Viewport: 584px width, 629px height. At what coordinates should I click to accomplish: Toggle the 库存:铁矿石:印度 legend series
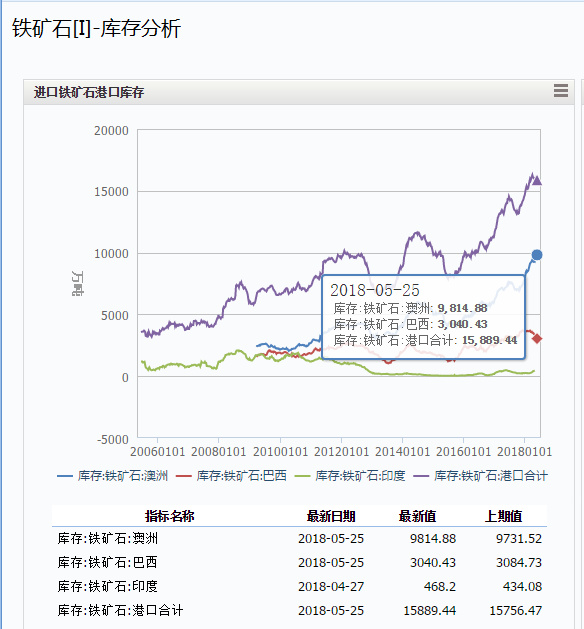(x=350, y=476)
